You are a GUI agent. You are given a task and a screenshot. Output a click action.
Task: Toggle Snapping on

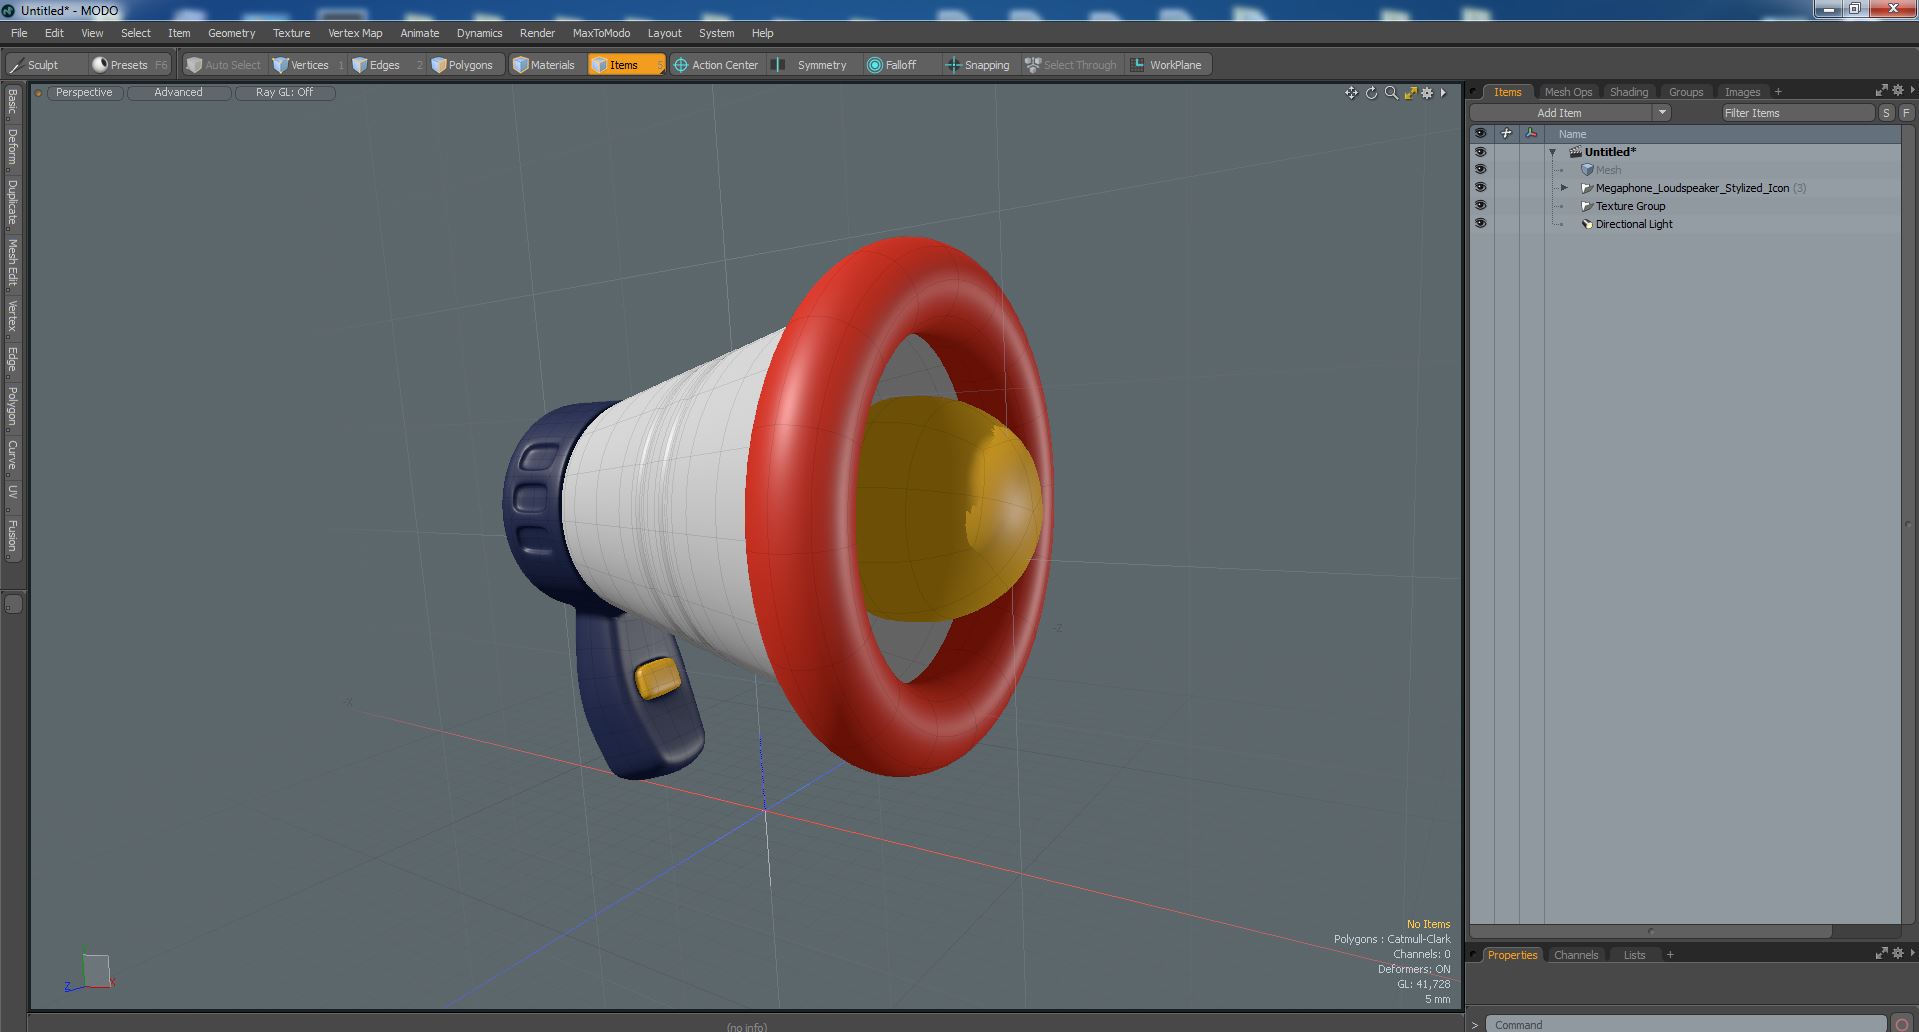tap(980, 65)
